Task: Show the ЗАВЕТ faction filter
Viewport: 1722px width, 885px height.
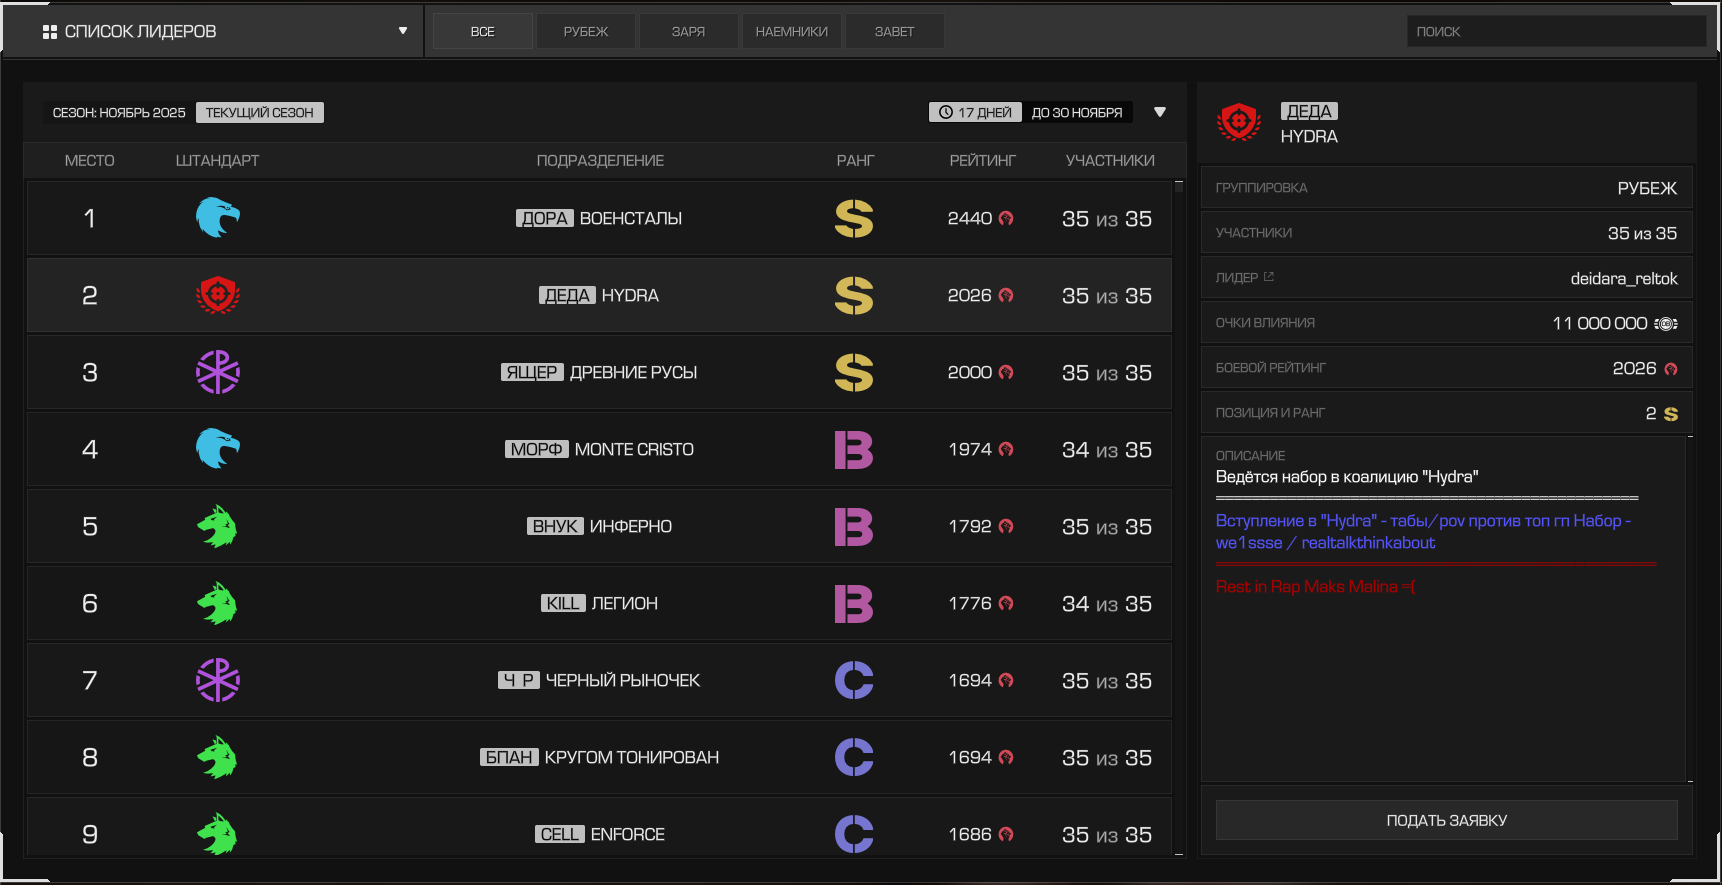Action: point(895,31)
